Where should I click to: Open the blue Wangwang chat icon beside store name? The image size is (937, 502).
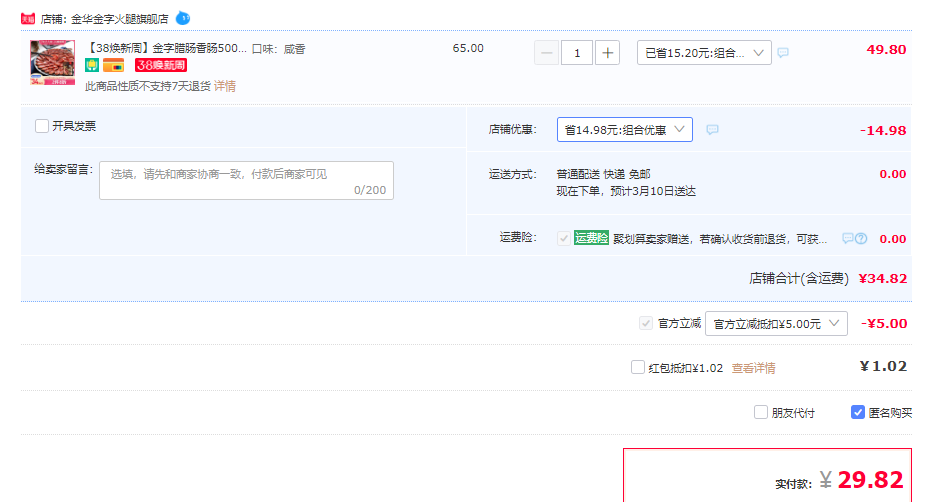point(183,19)
